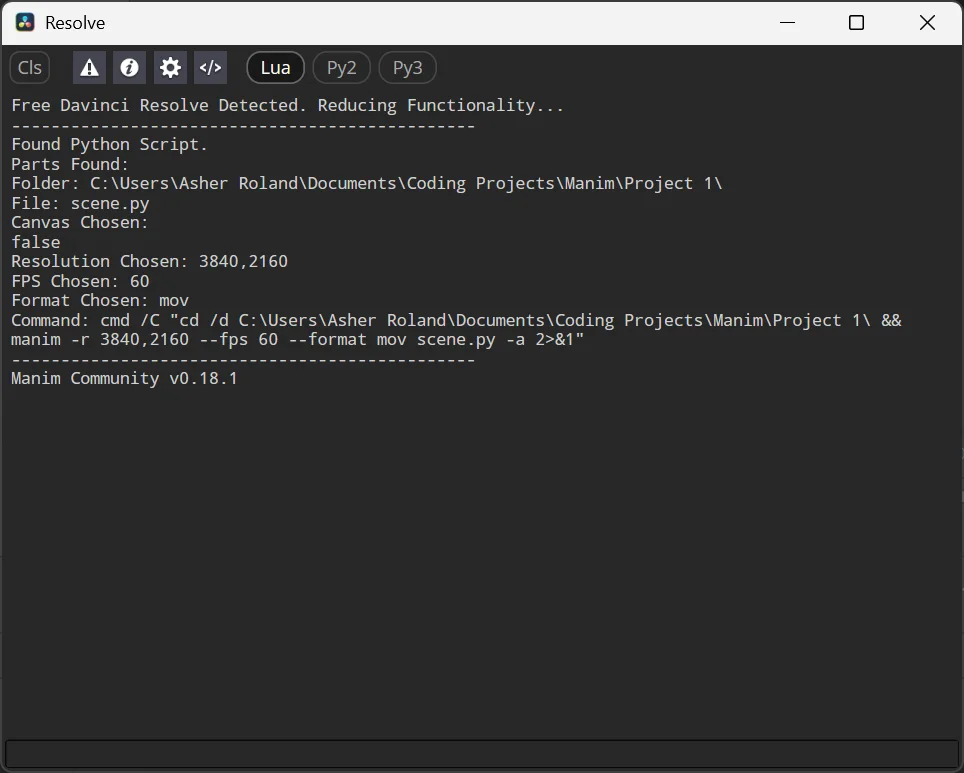Click the 'Canvas Chosen:' line

[80, 222]
